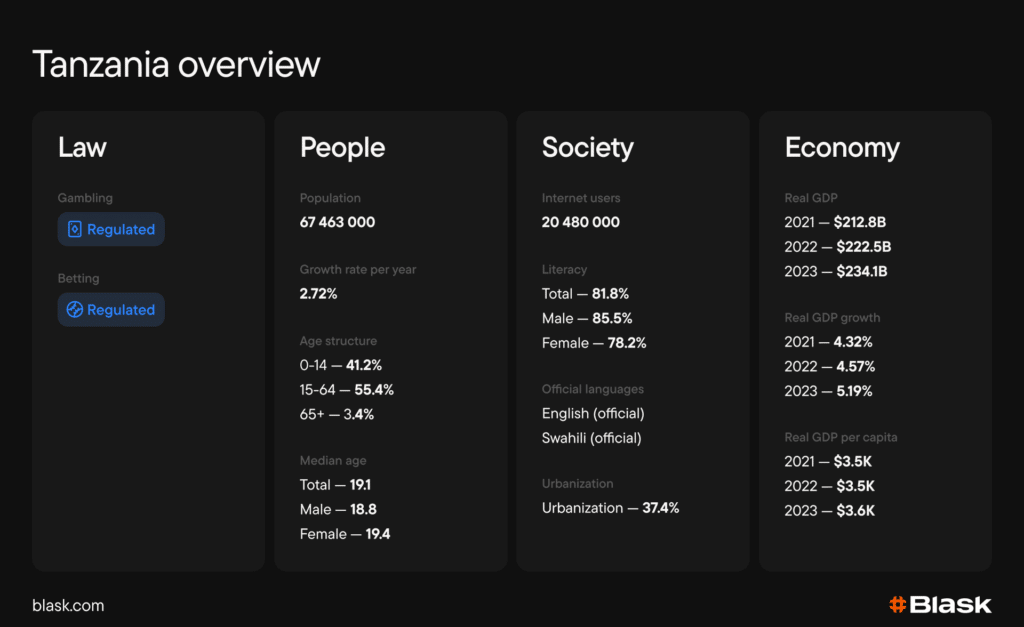Click the Swahili (official) language entry

[592, 438]
